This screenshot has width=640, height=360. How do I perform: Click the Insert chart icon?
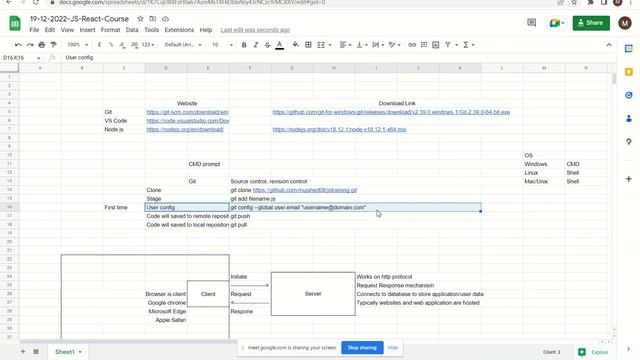click(x=436, y=45)
